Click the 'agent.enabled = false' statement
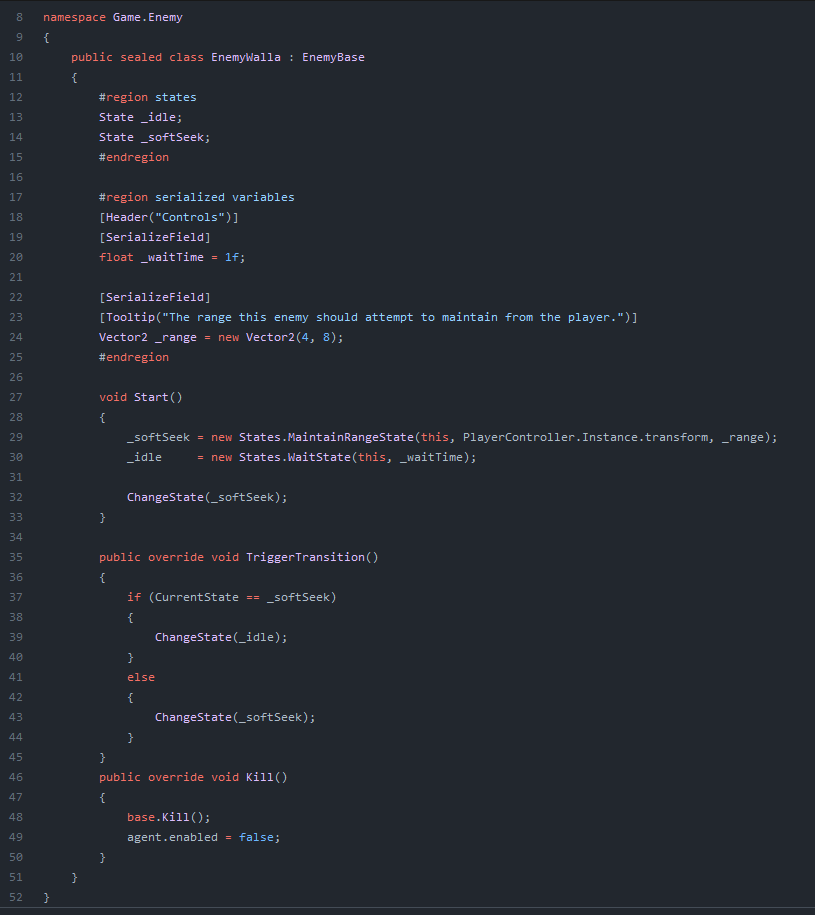The width and height of the screenshot is (815, 915). tap(203, 837)
